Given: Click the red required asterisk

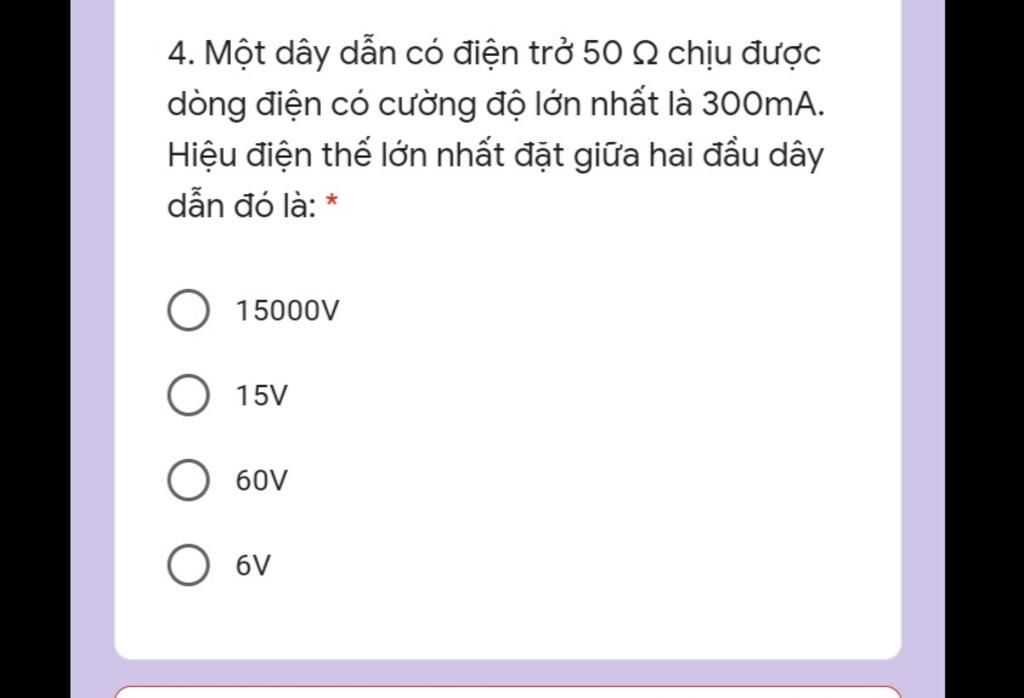Looking at the screenshot, I should click(x=332, y=200).
